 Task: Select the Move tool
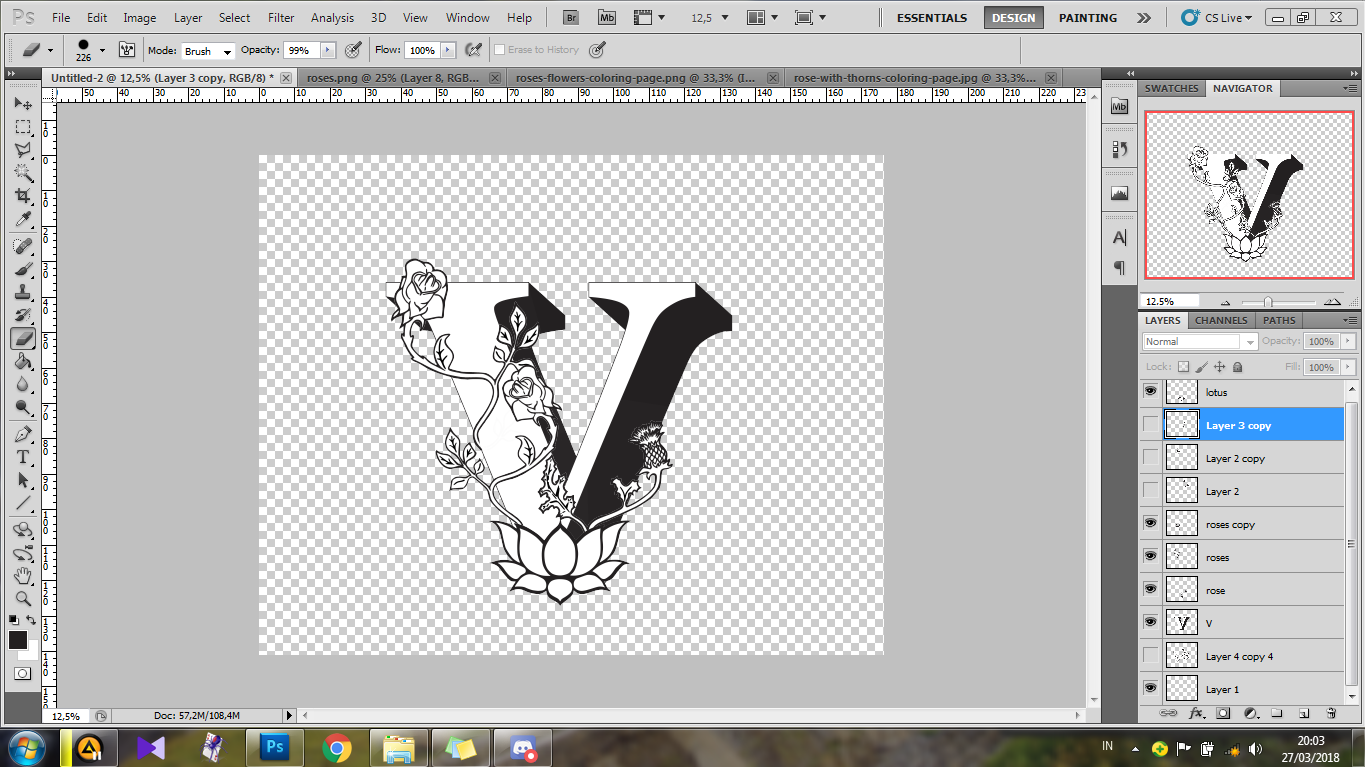[x=23, y=104]
